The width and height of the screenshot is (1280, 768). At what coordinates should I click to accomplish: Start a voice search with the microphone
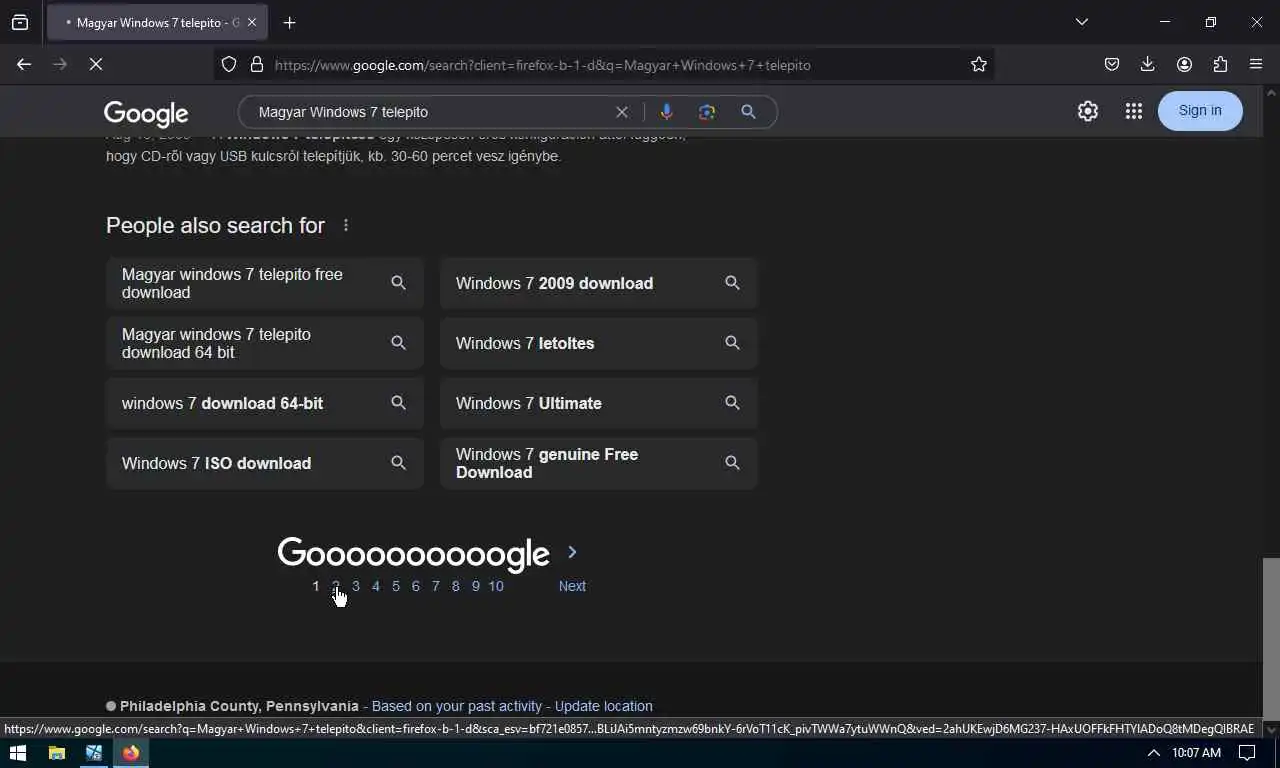(667, 112)
